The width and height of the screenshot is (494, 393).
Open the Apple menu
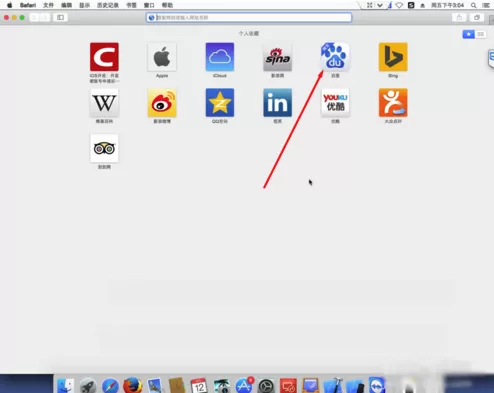pos(10,5)
